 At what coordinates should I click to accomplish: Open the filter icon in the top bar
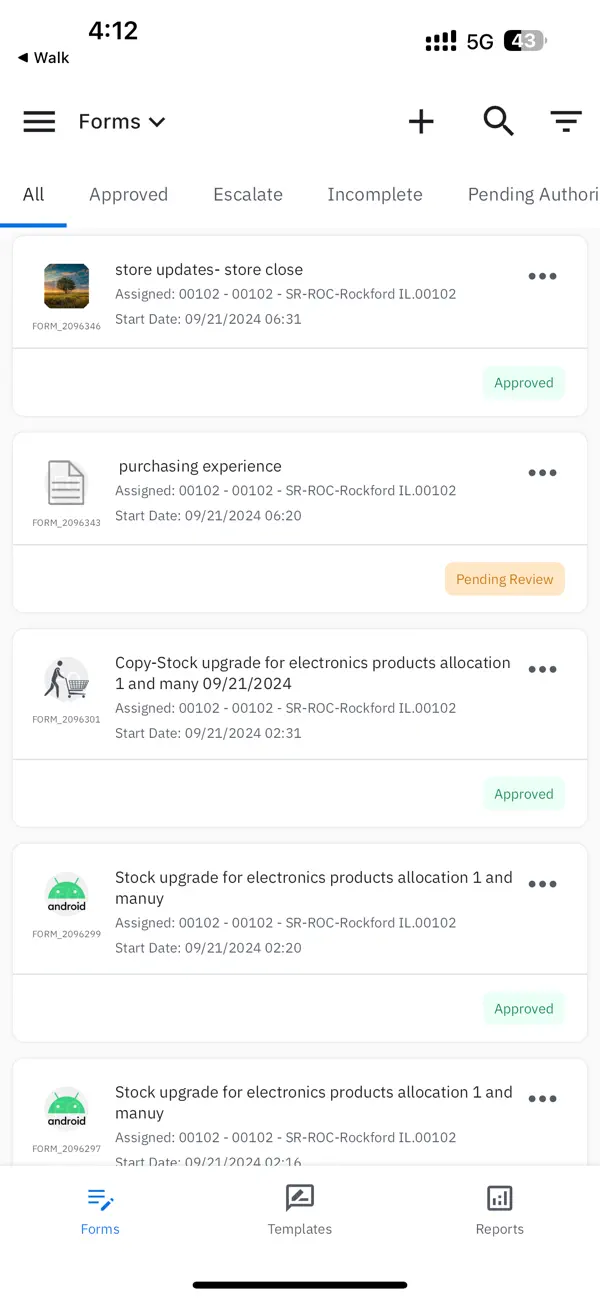coord(566,121)
